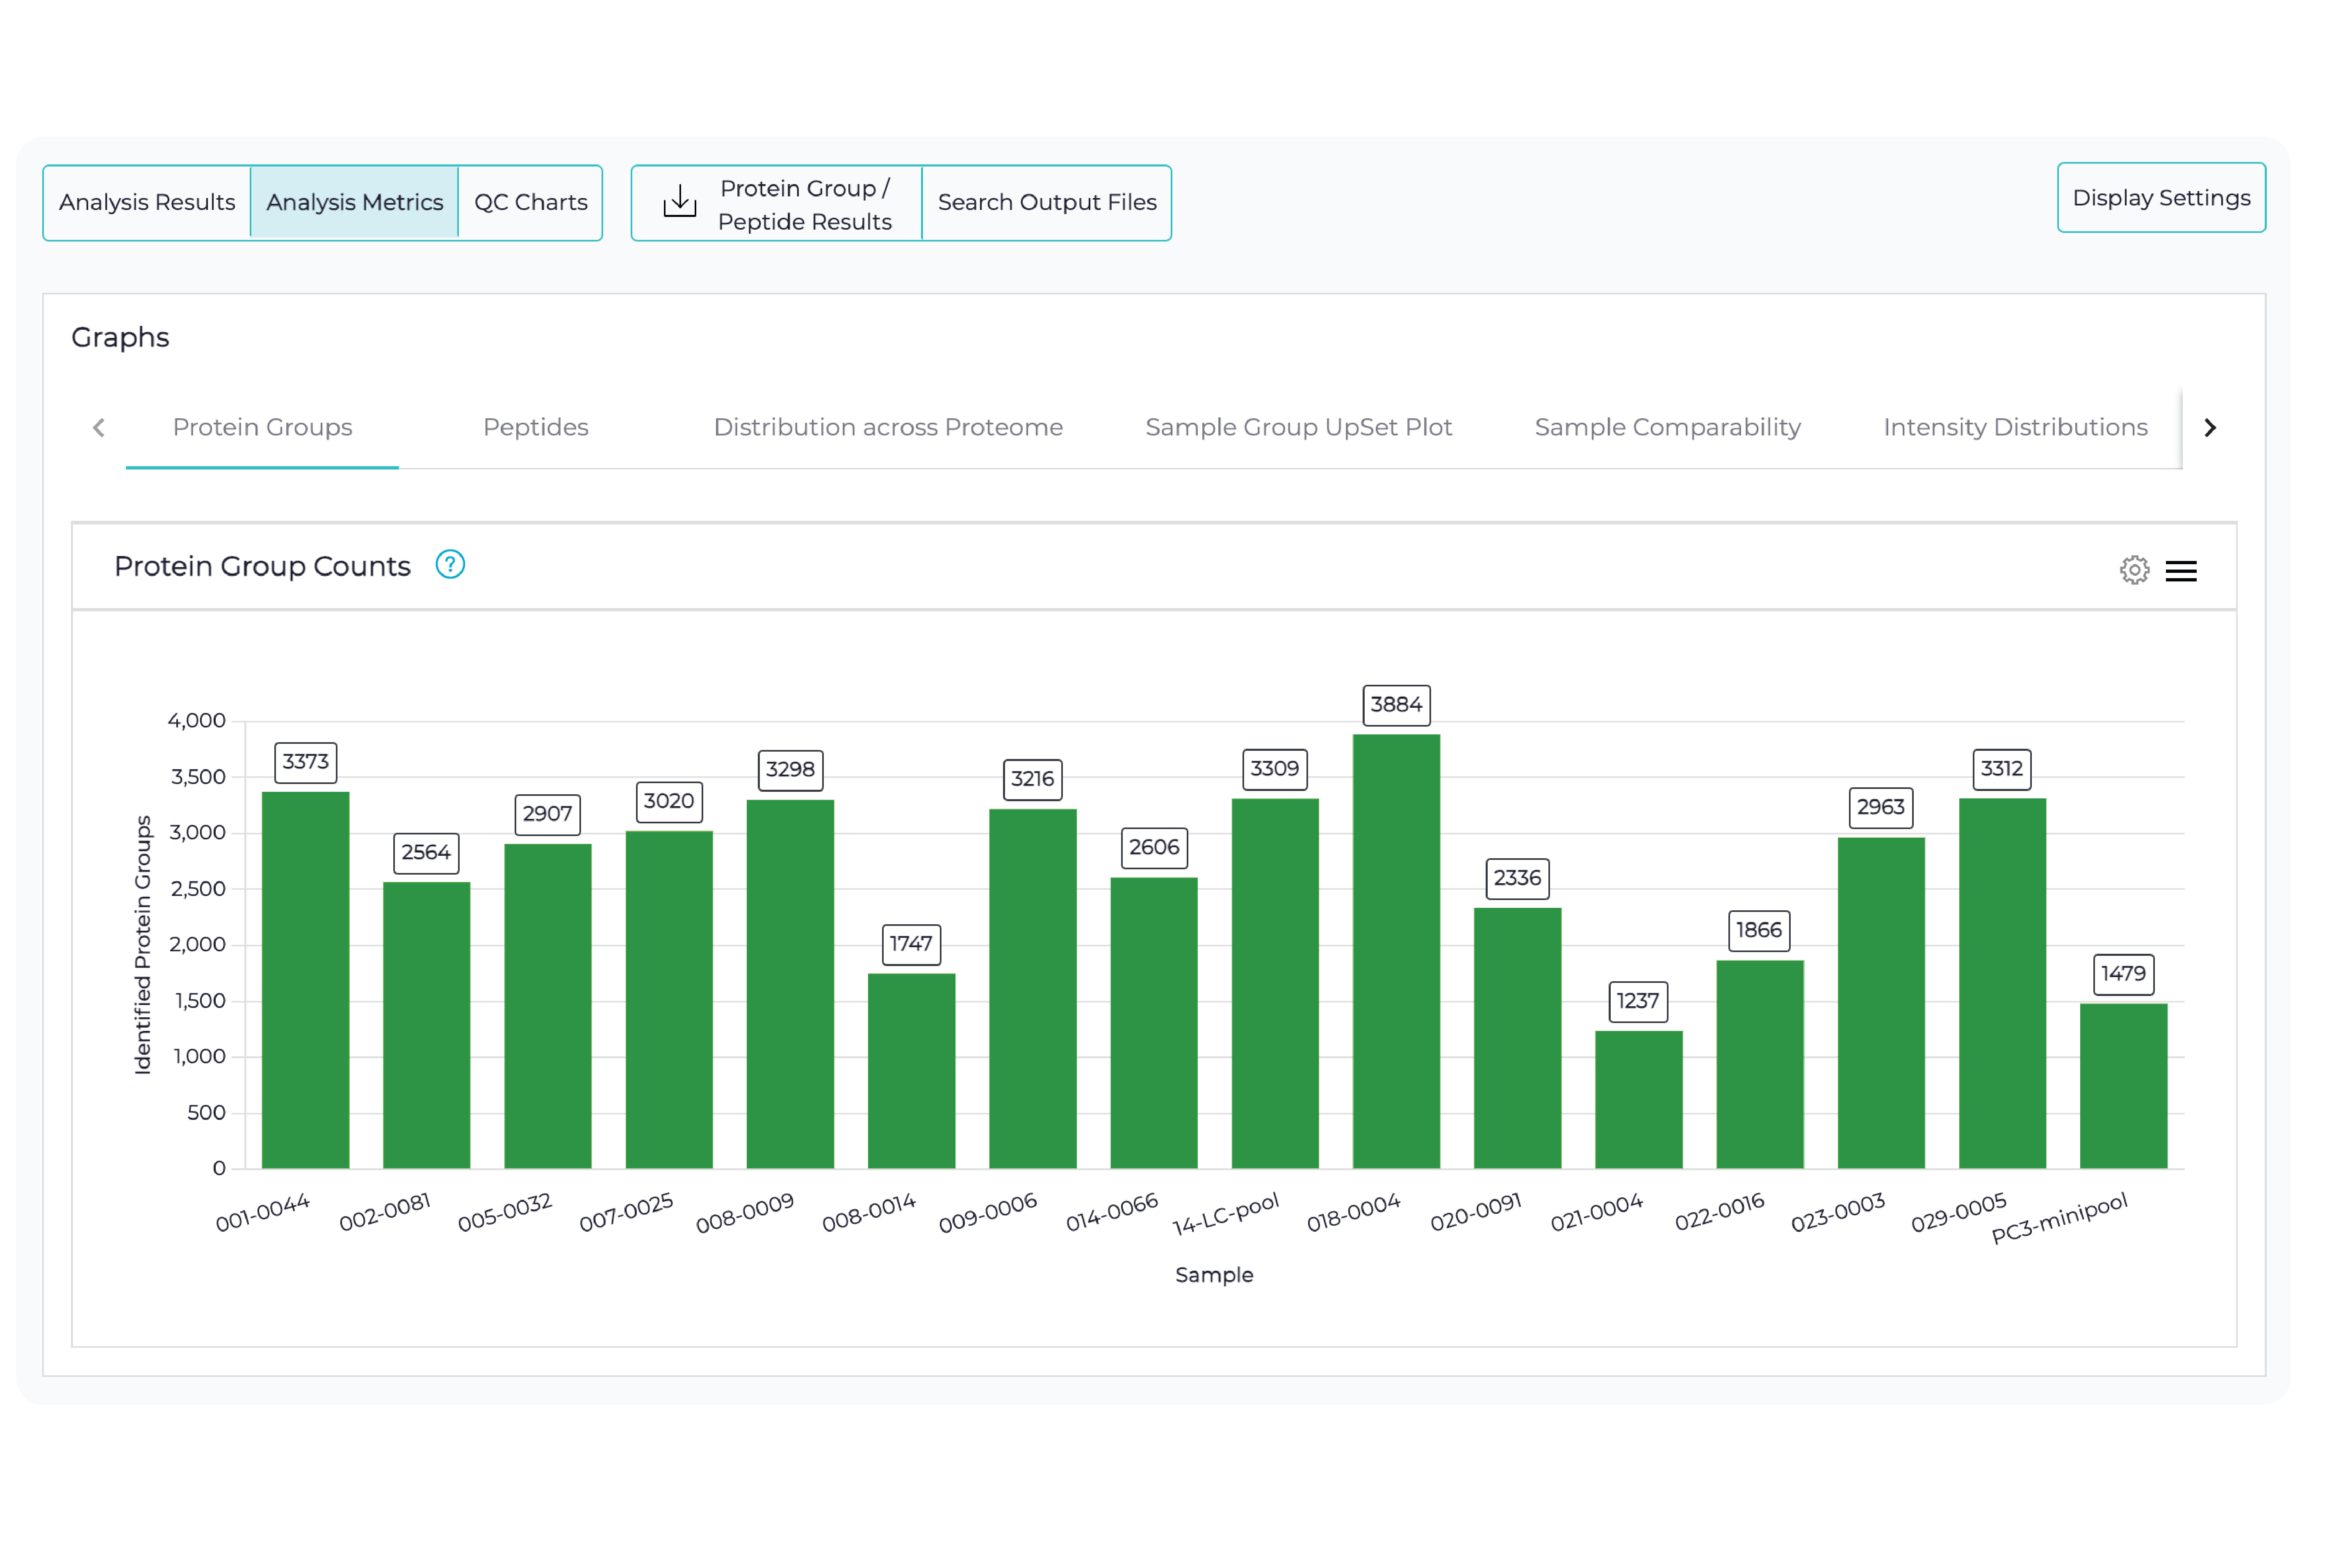The height and width of the screenshot is (1568, 2332).
Task: Click the bar for sample 001-0044
Action: click(305, 980)
